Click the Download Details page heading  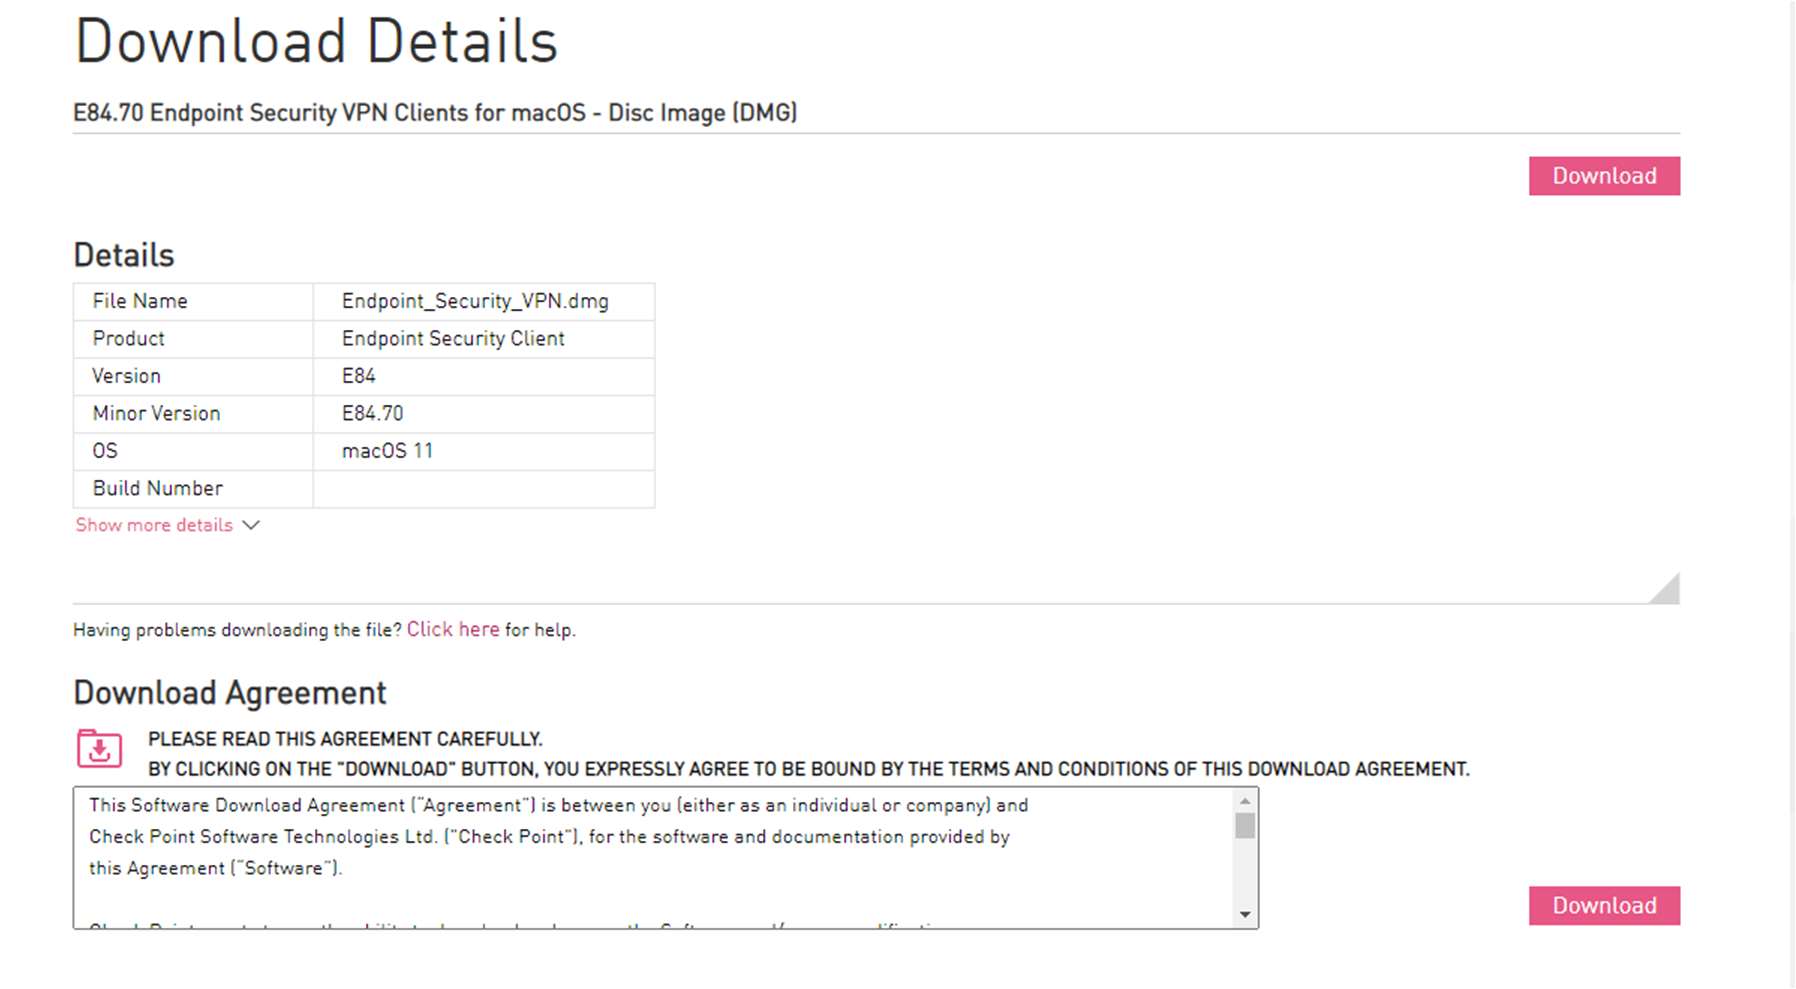316,42
